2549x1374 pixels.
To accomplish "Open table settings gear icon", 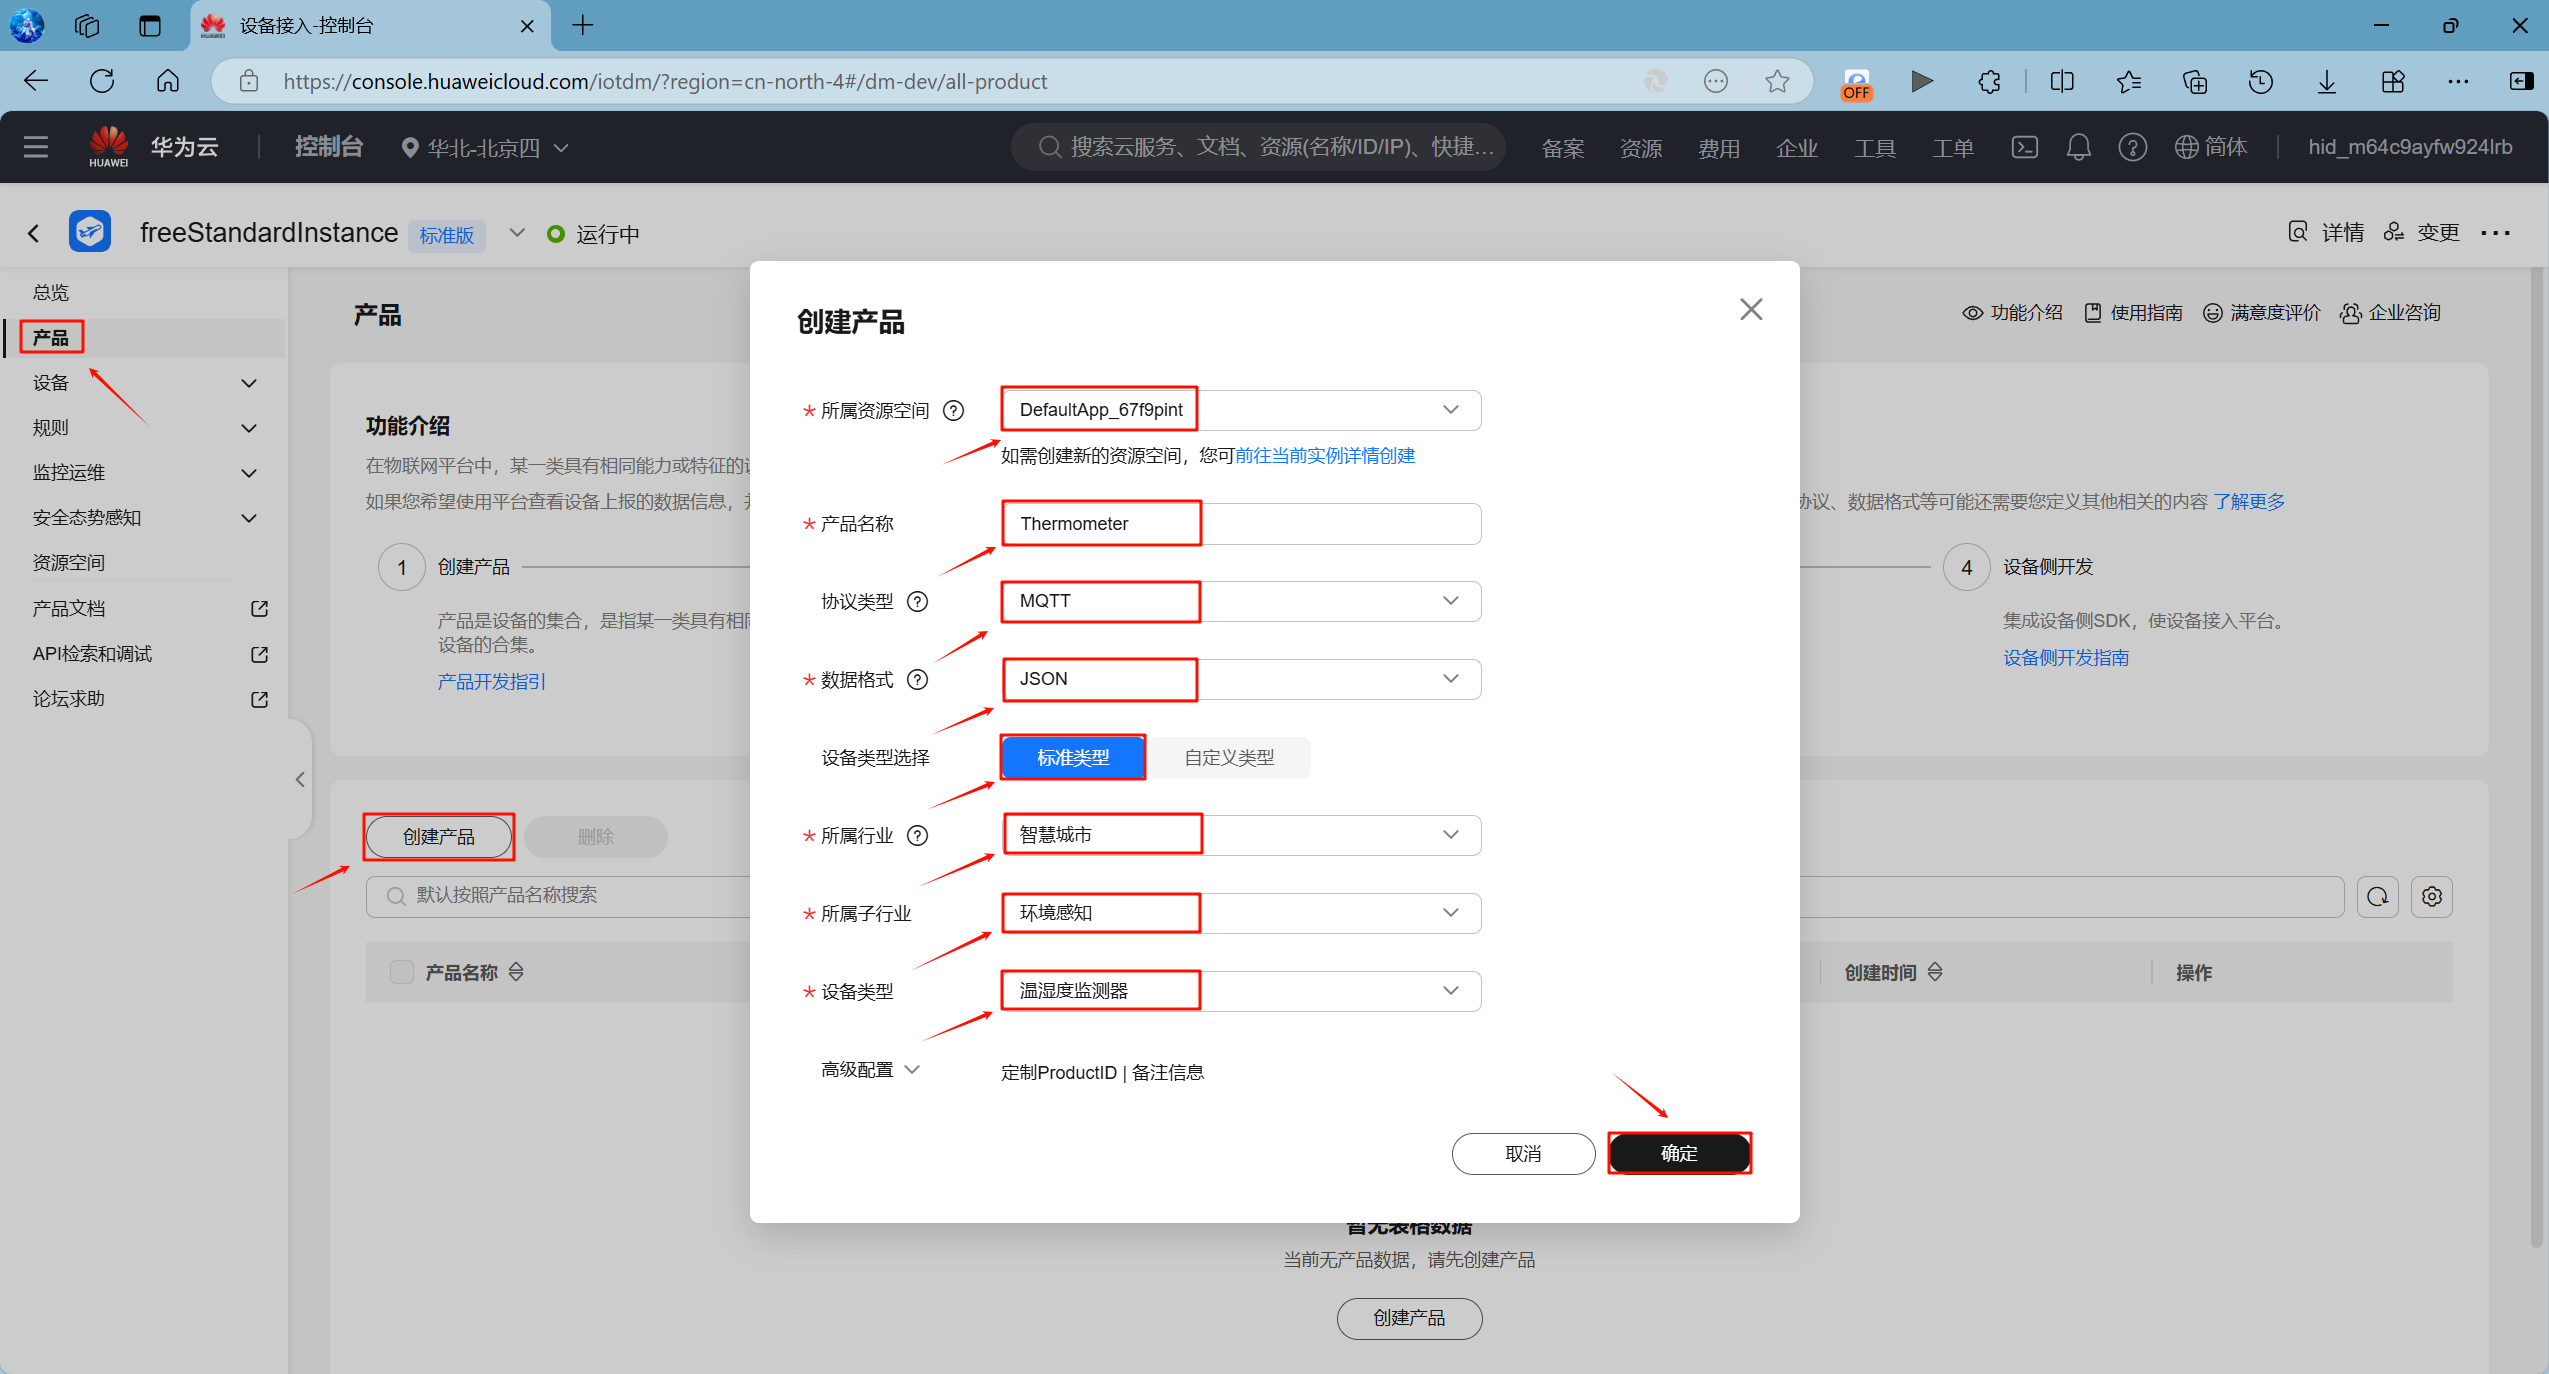I will [2431, 897].
